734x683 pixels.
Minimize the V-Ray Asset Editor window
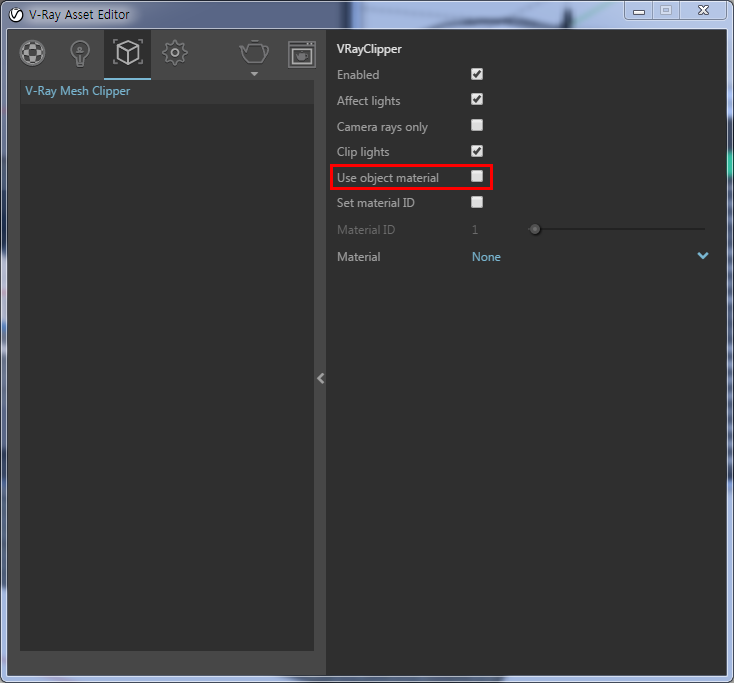(x=639, y=11)
